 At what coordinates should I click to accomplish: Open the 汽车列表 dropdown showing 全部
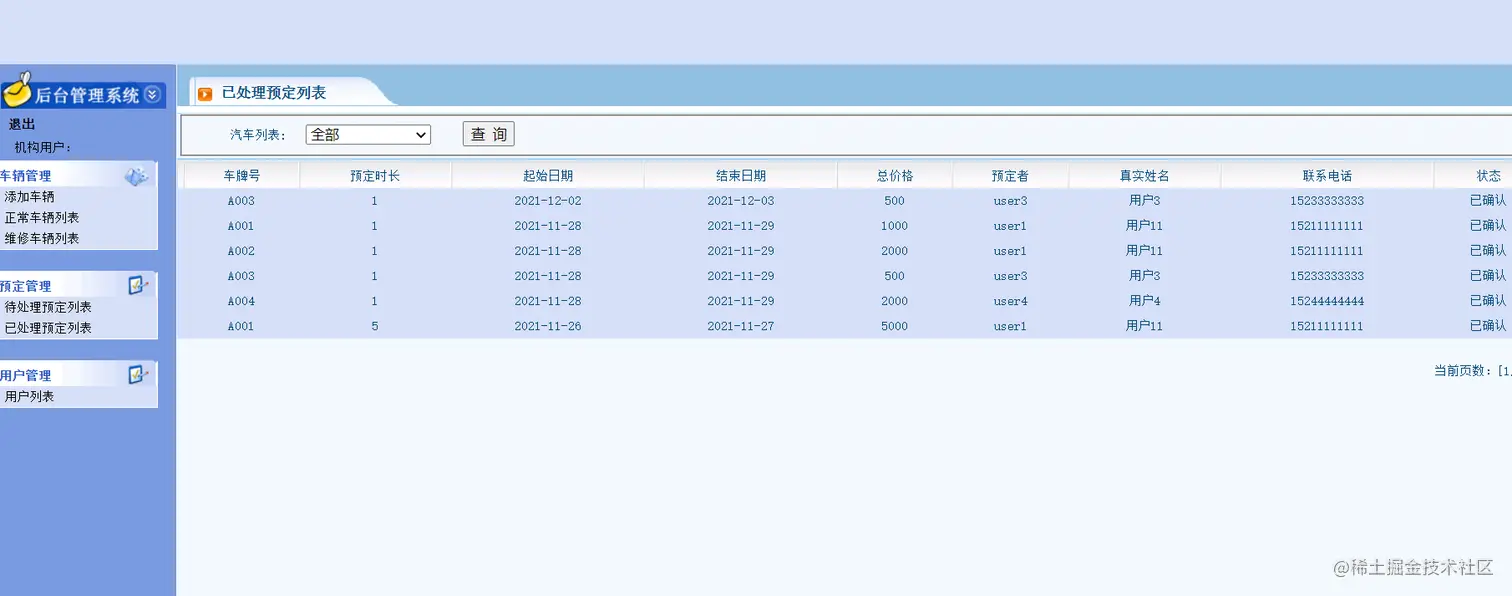tap(368, 134)
